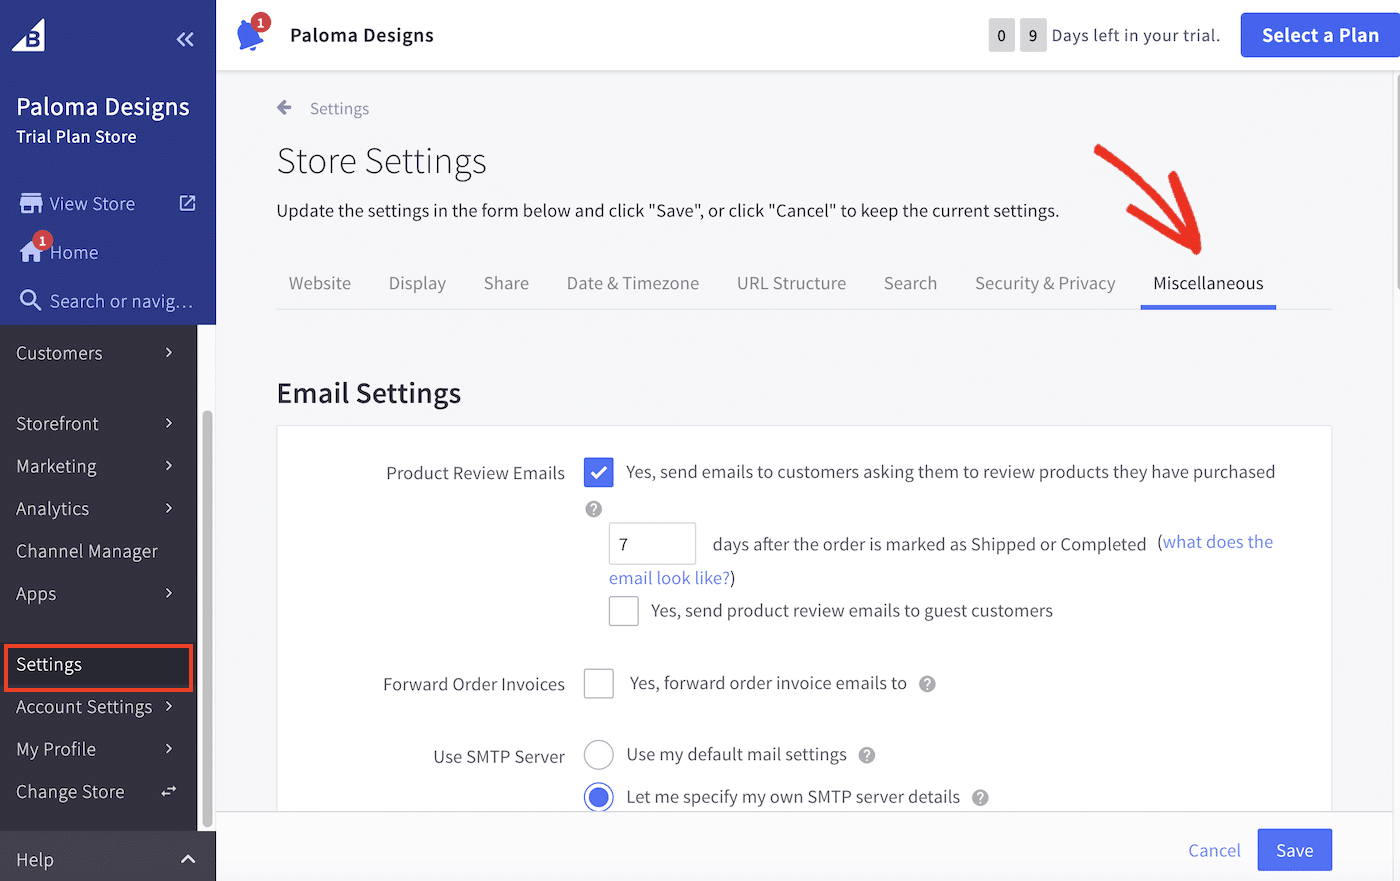Screen dimensions: 1400x881
Task: Click the Save button
Action: 1294,849
